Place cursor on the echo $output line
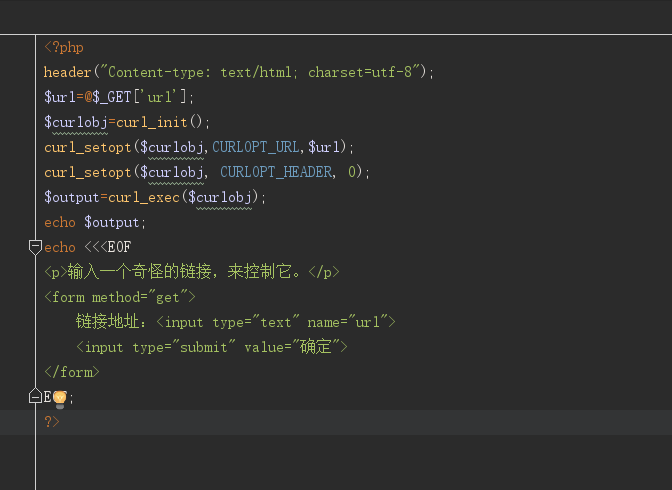This screenshot has height=490, width=672. (x=95, y=222)
